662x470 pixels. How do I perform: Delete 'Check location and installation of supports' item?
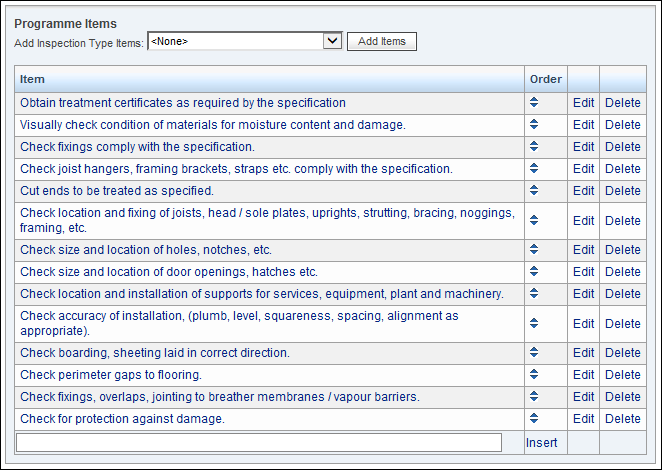(623, 293)
